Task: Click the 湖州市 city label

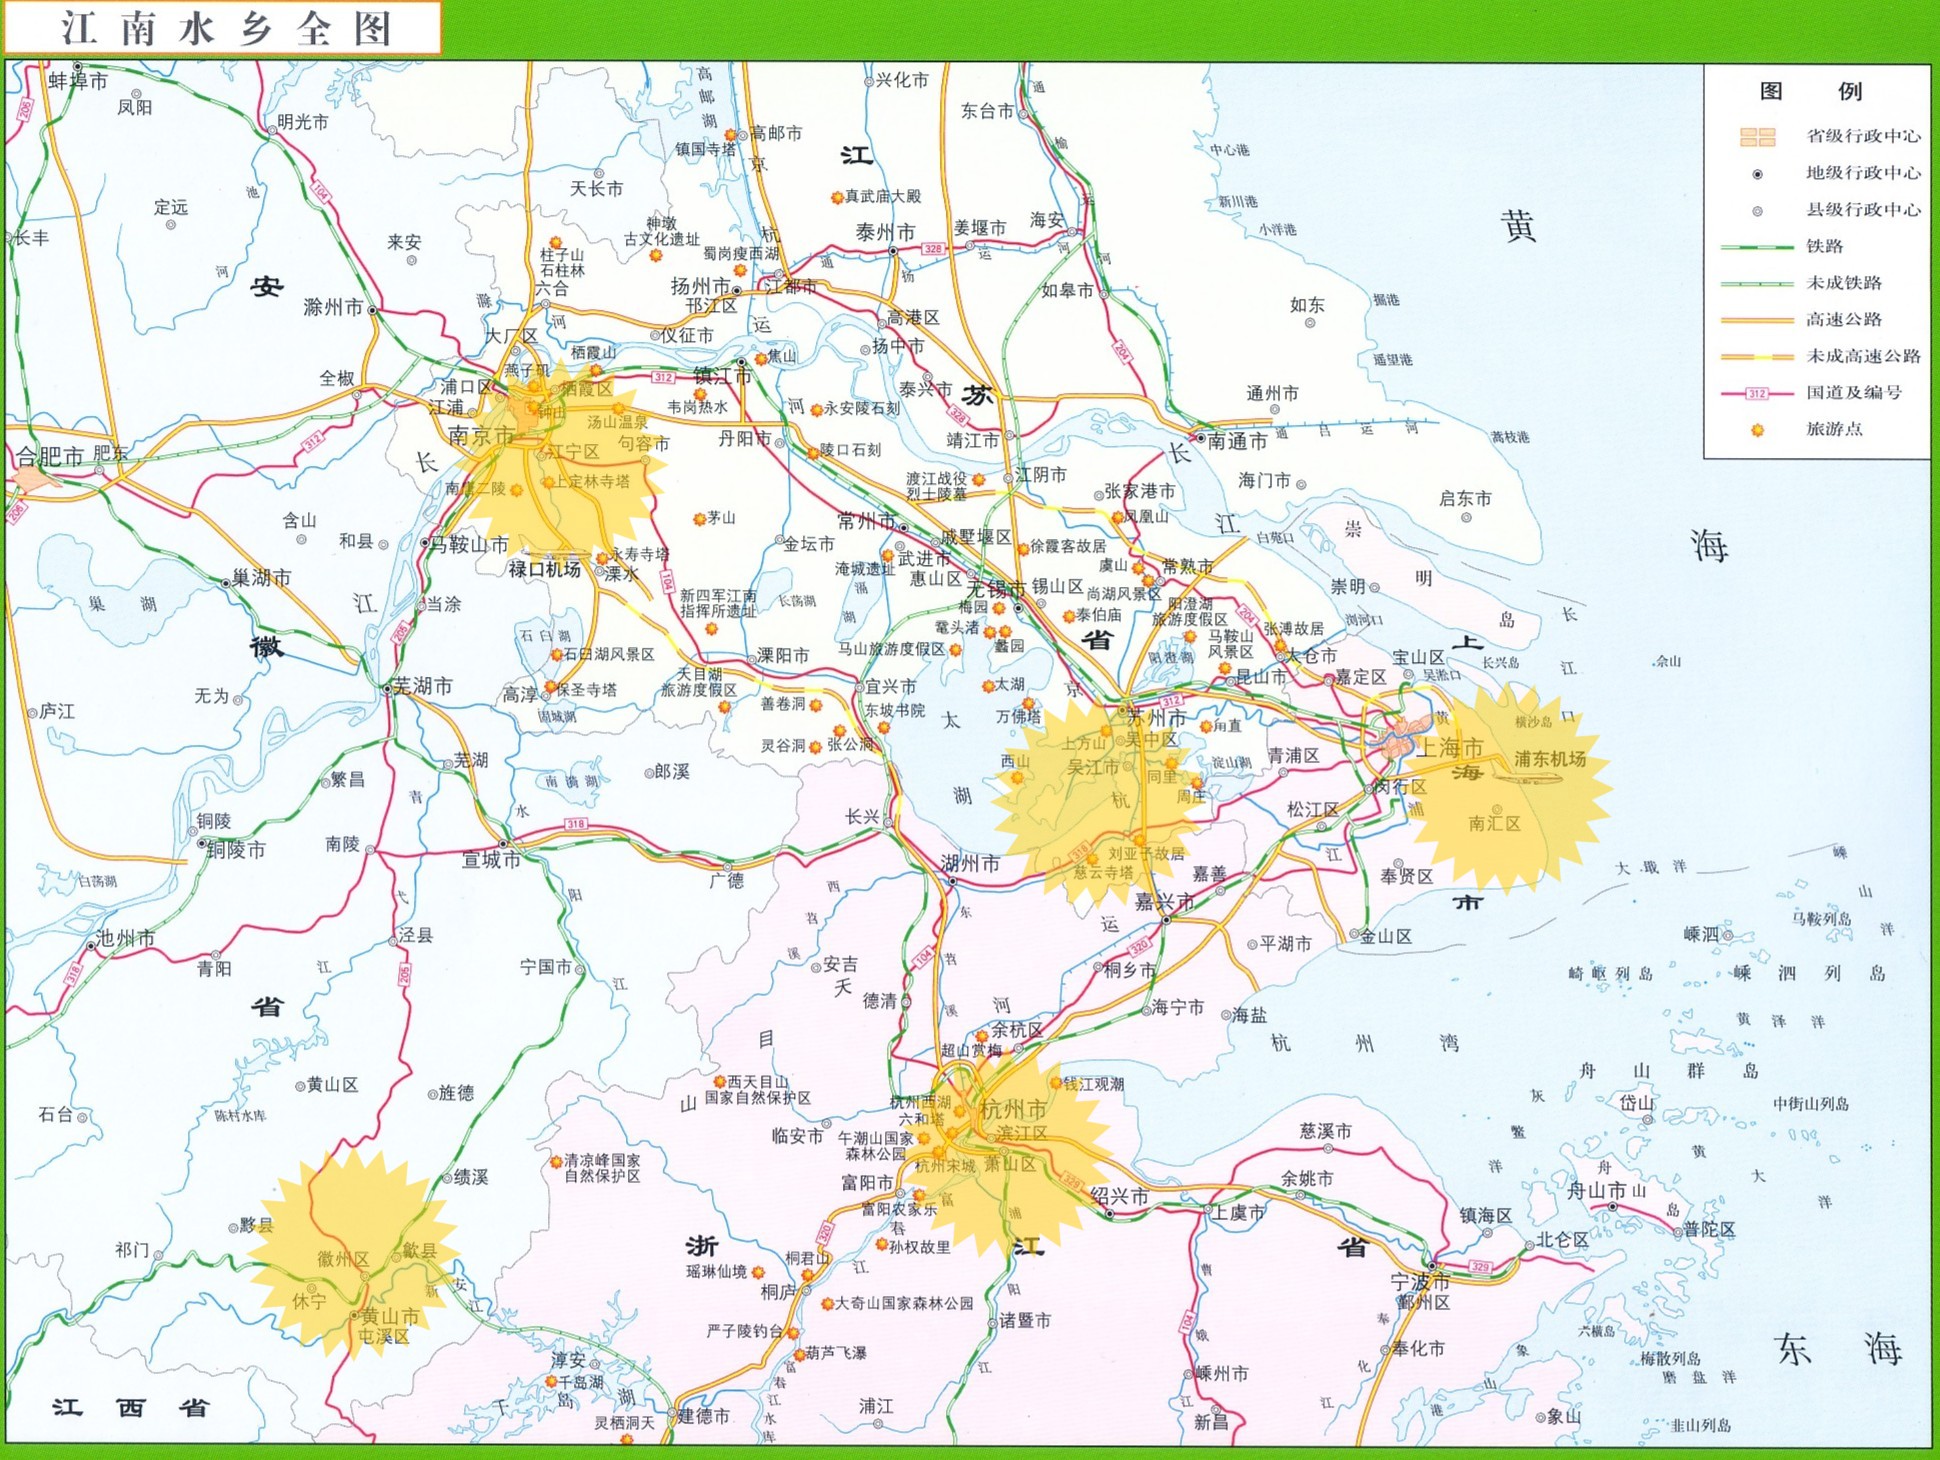Action: [970, 864]
